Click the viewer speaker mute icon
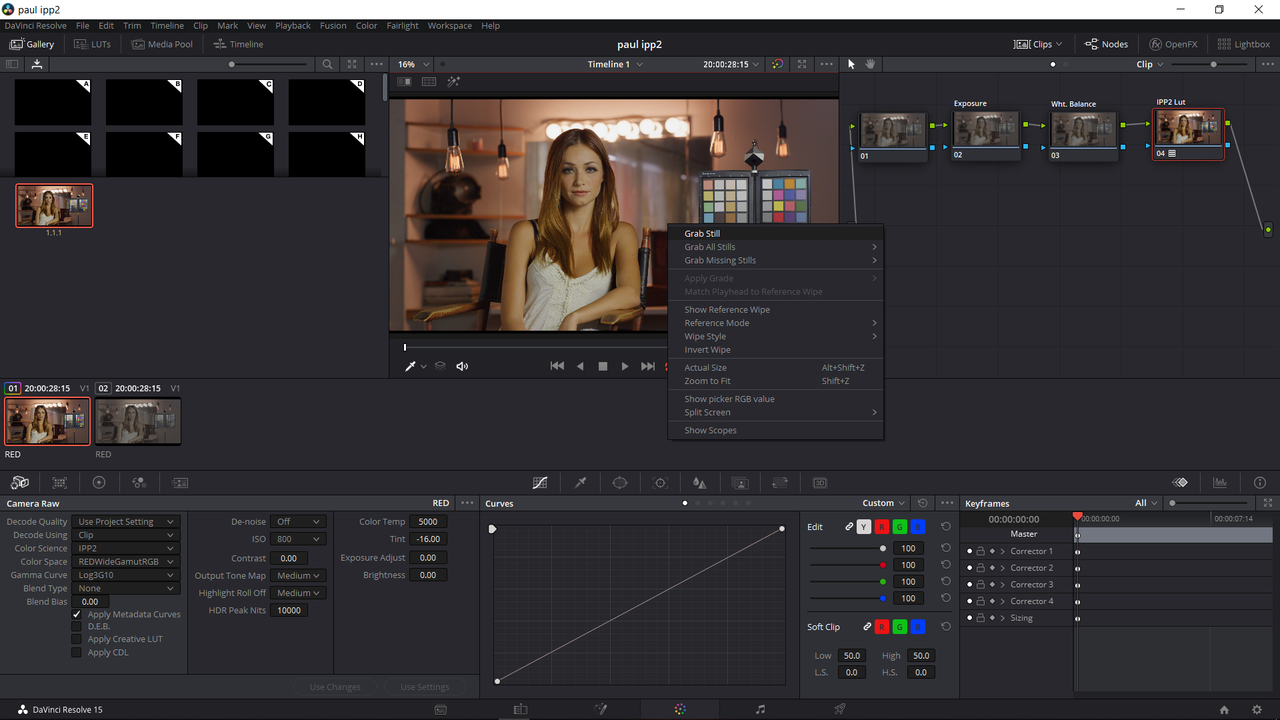1280x720 pixels. pyautogui.click(x=462, y=366)
